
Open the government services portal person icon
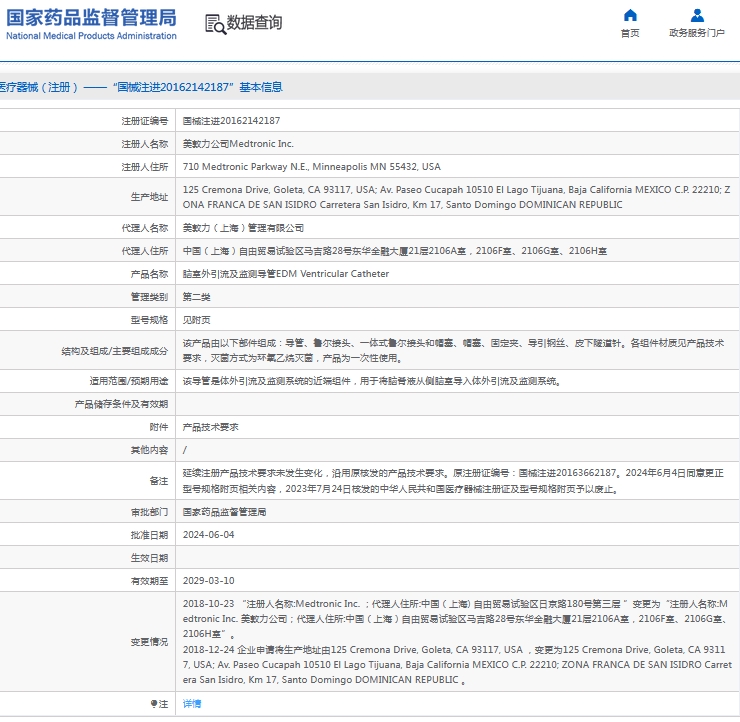697,16
